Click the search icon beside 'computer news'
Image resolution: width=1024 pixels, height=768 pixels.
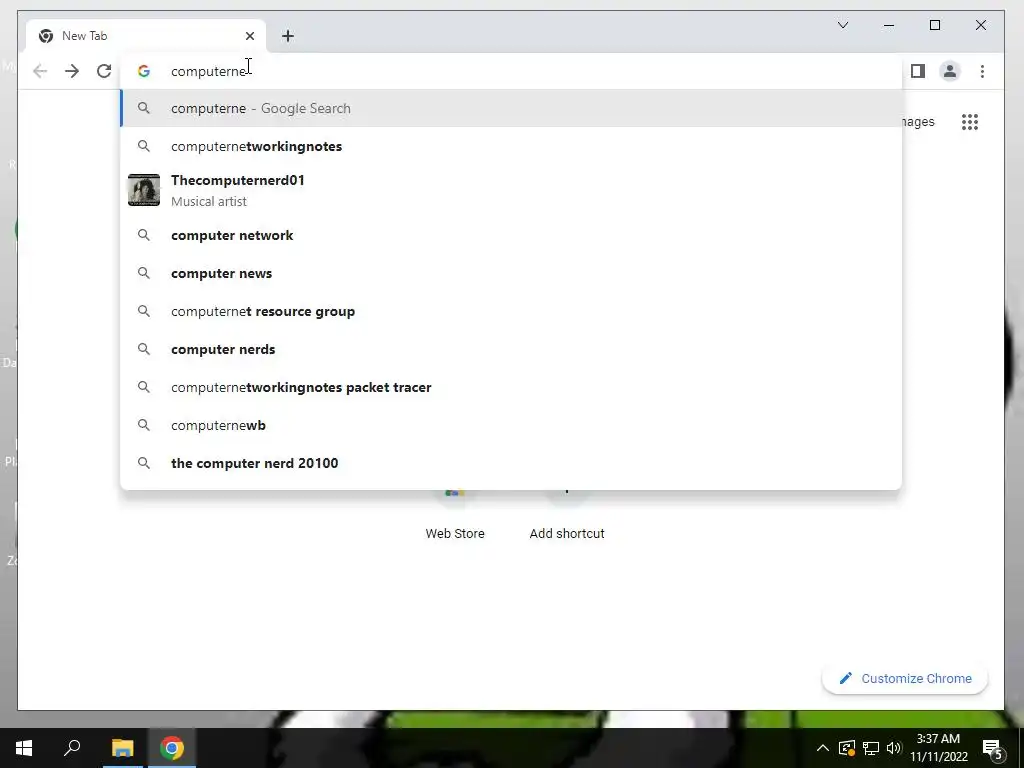144,273
